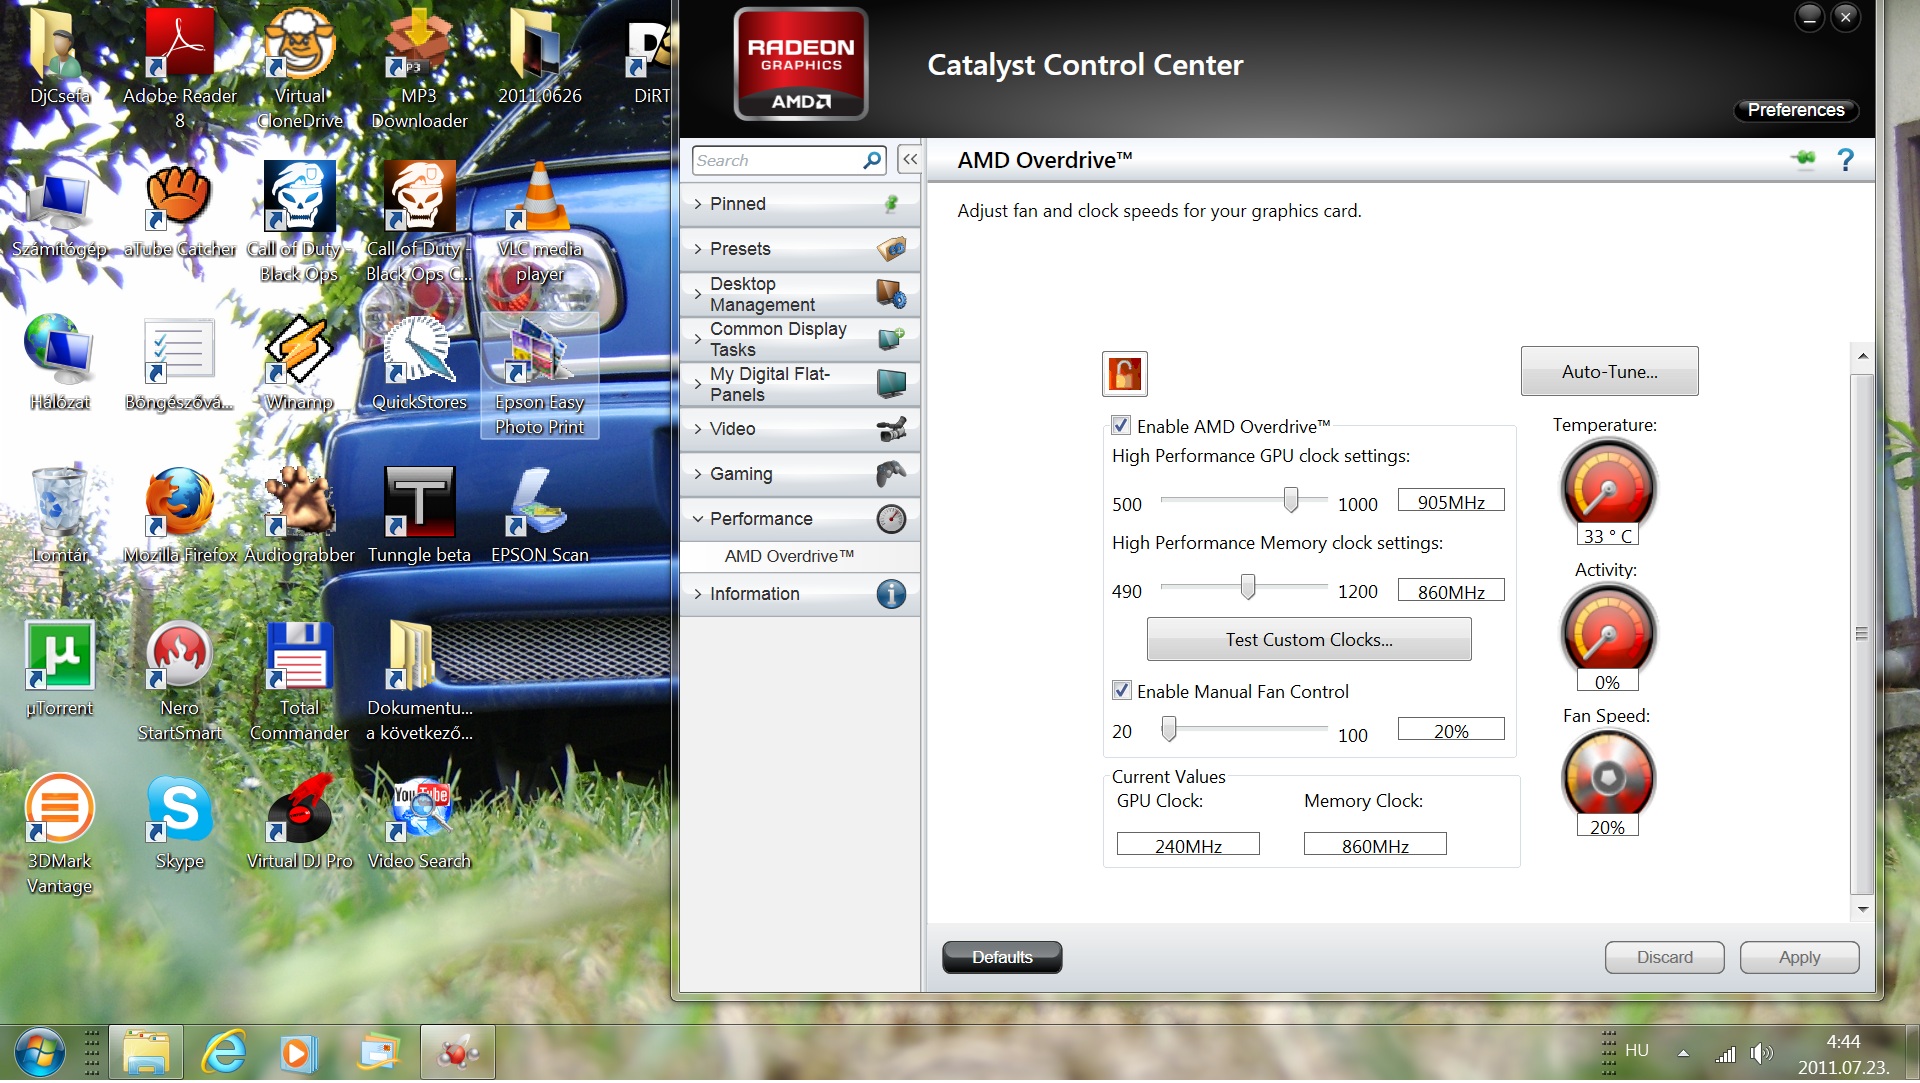Collapse the sidebar with the double-arrow button
The width and height of the screenshot is (1920, 1083).
(x=909, y=159)
